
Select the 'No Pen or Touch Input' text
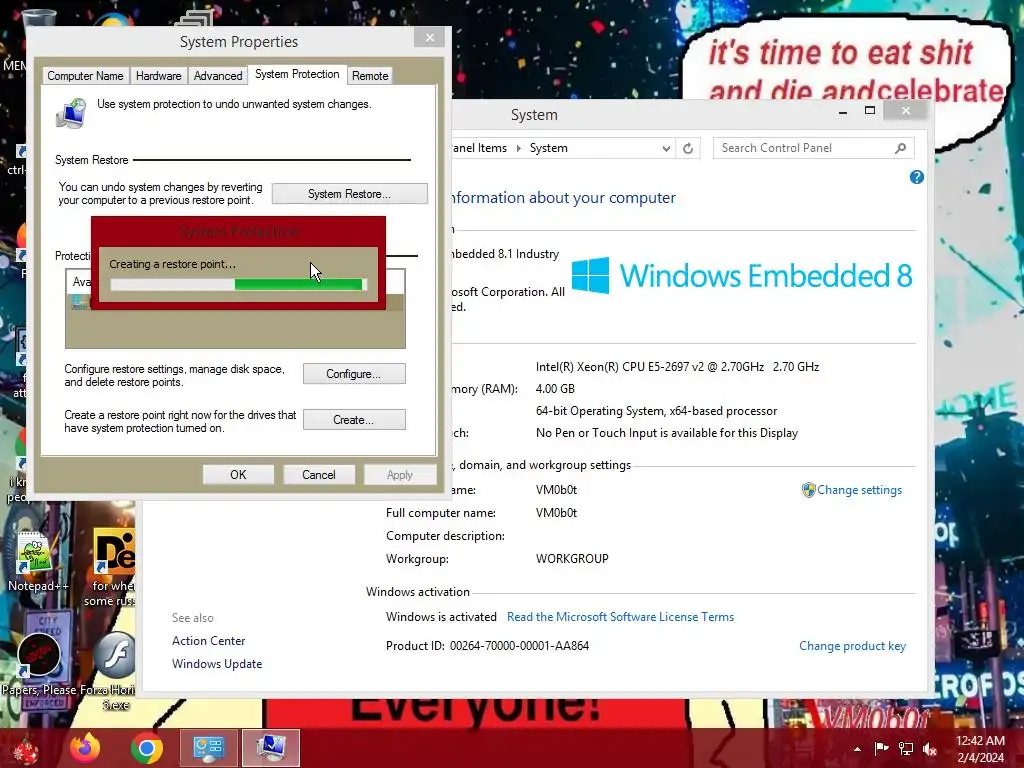tap(667, 433)
